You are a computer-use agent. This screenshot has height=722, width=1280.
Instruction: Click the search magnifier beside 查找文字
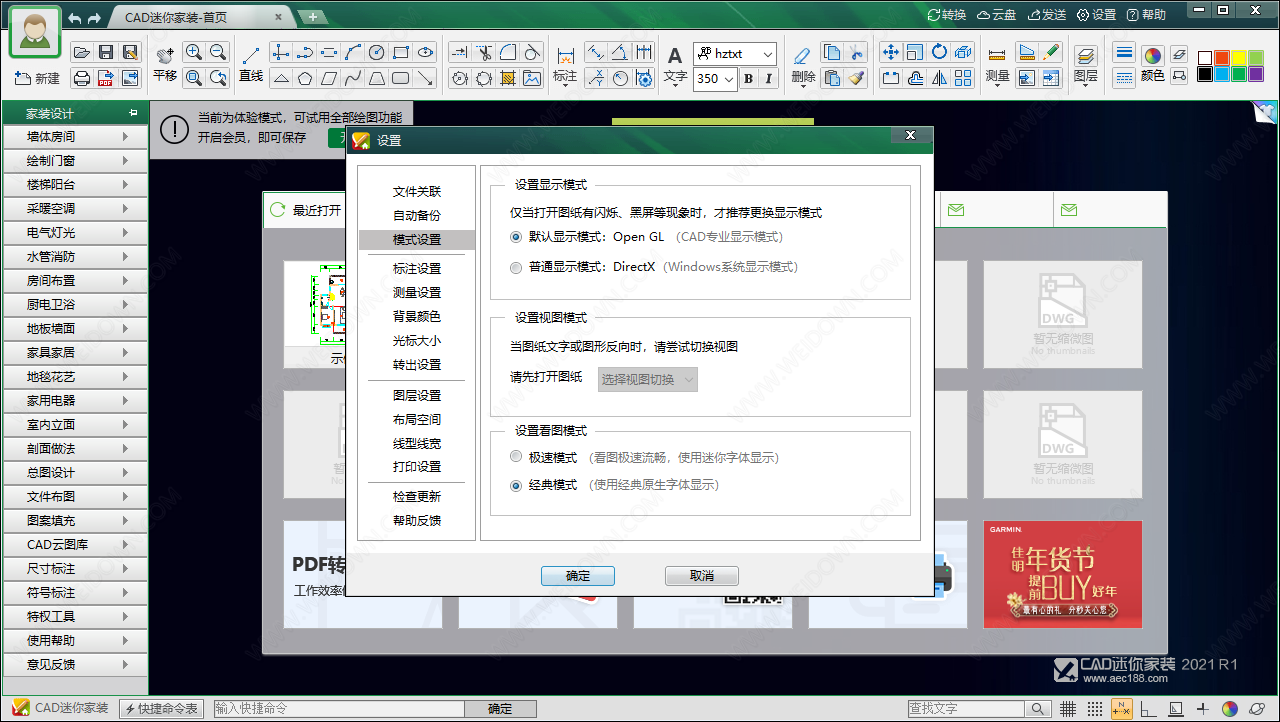tap(1040, 709)
